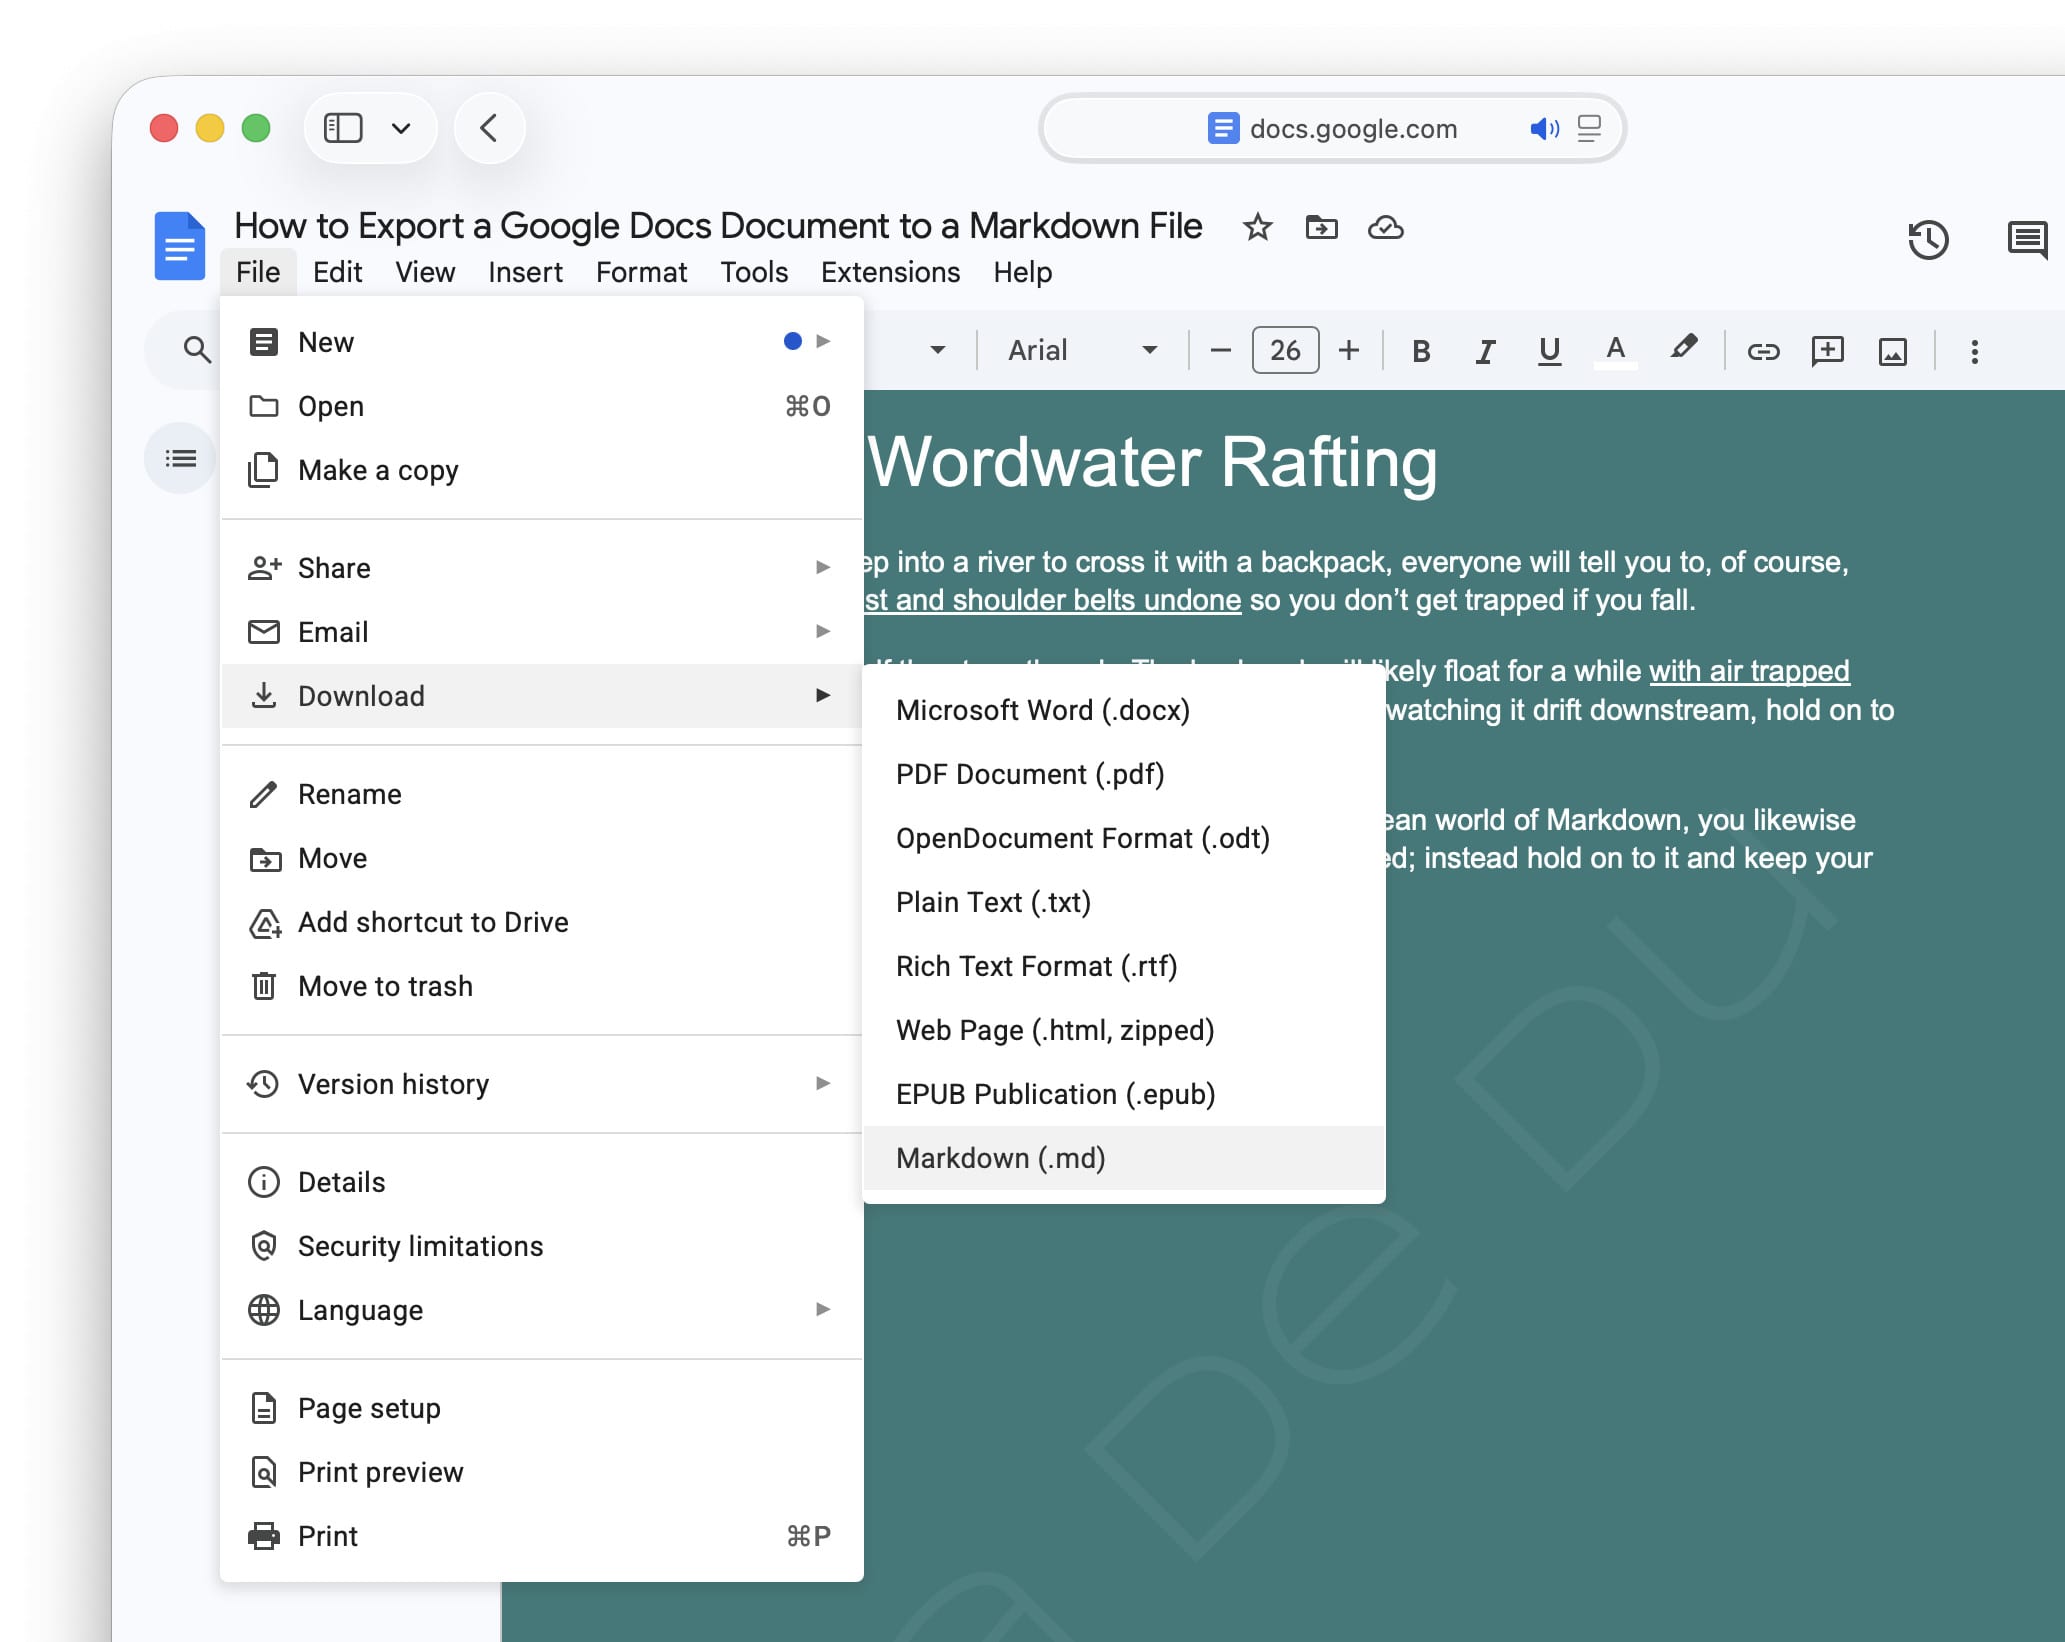
Task: Download as Plain Text (.txt)
Action: [1124, 902]
